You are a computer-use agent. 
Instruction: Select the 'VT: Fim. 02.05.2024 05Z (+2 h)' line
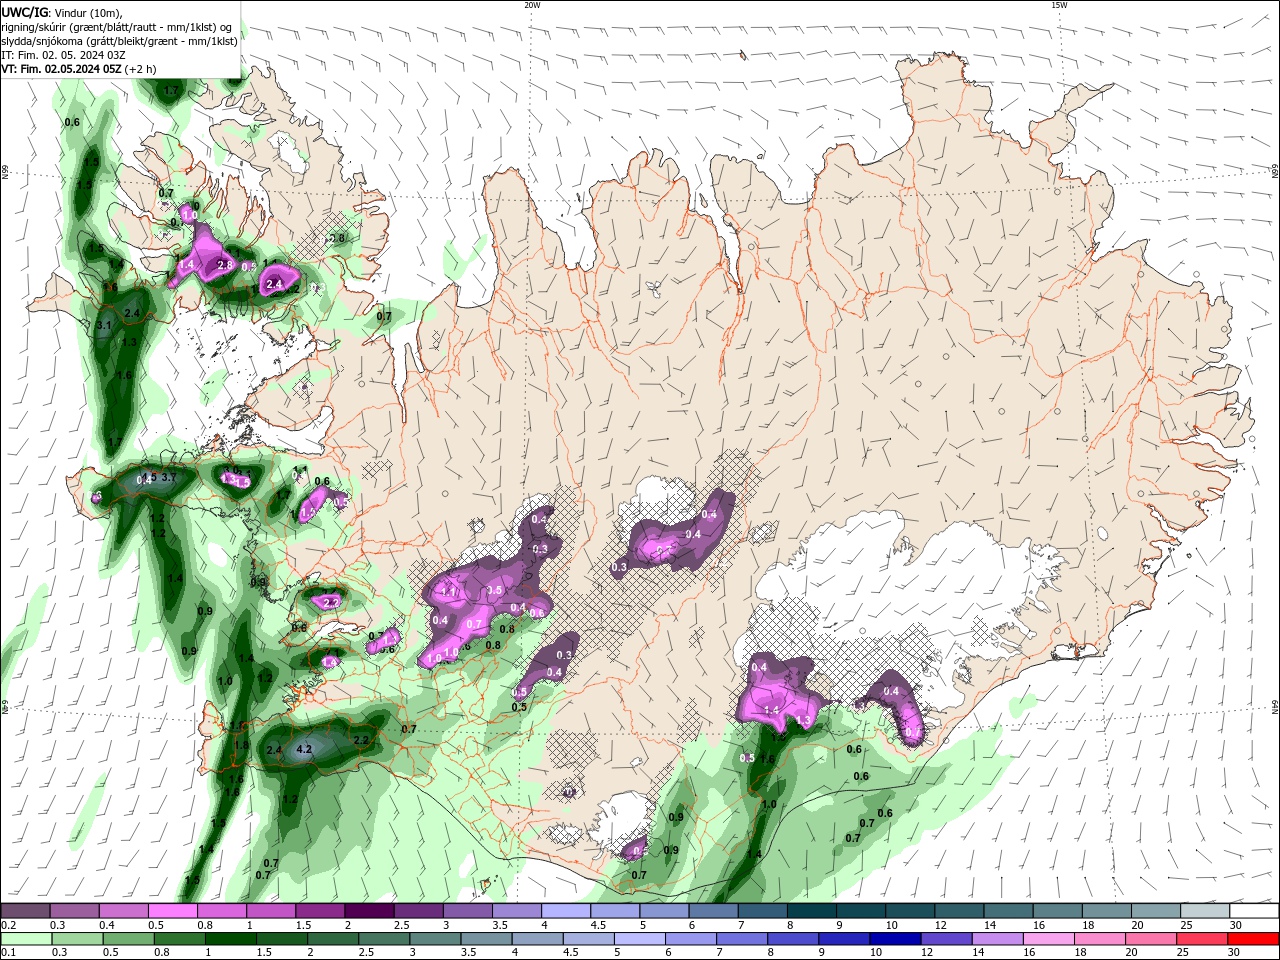coord(79,69)
